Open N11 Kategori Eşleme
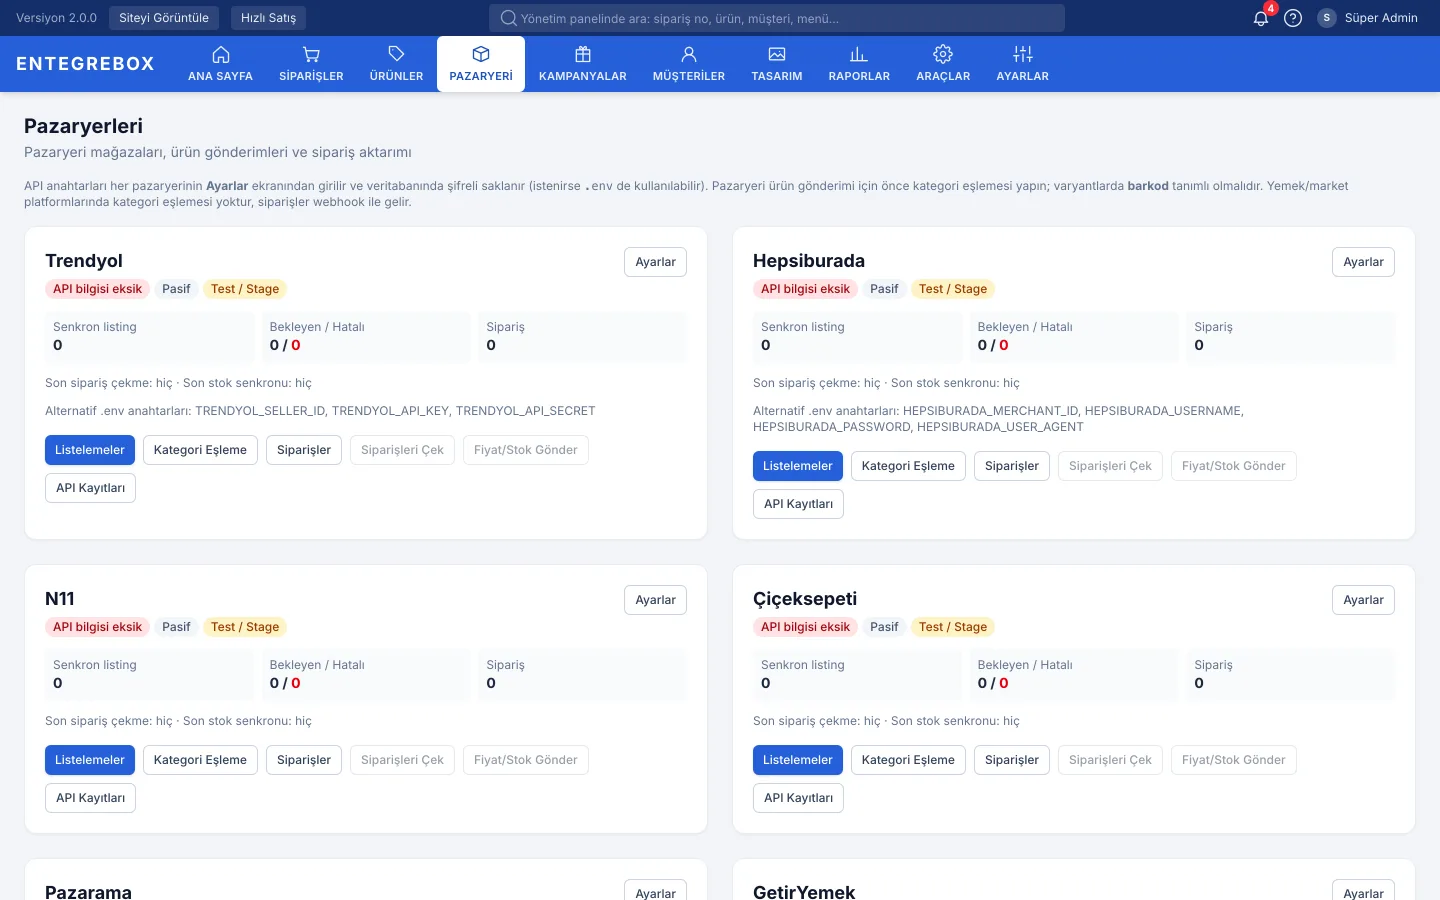The height and width of the screenshot is (900, 1440). click(200, 760)
